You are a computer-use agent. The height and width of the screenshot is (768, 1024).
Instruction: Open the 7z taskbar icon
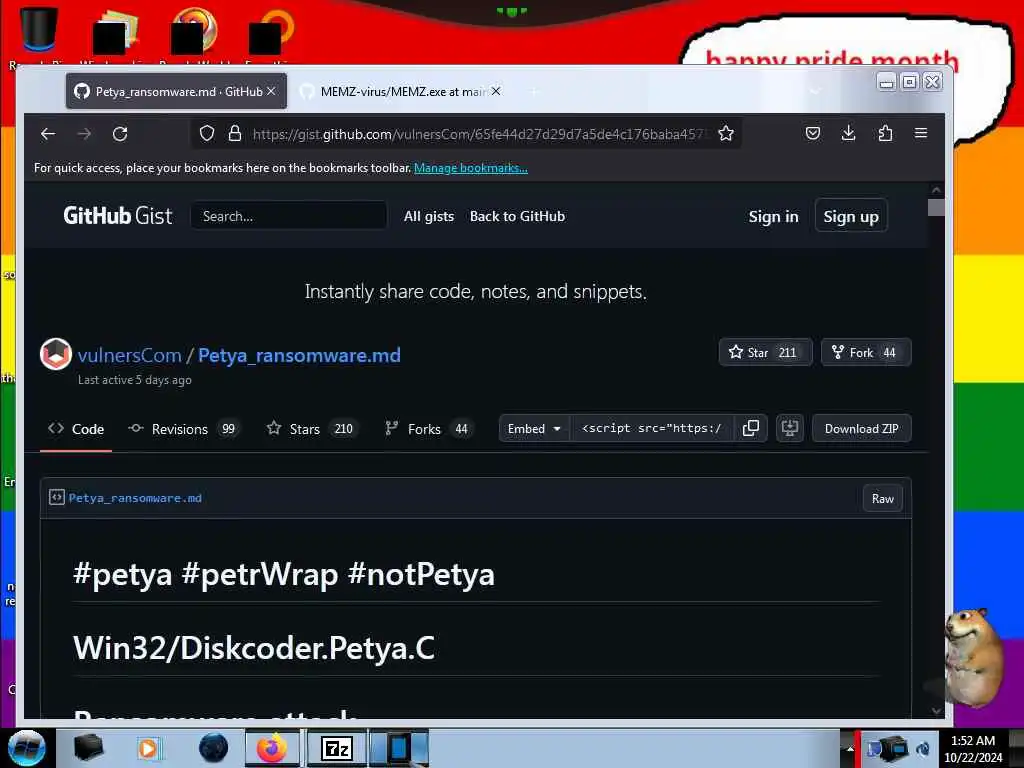click(x=337, y=748)
